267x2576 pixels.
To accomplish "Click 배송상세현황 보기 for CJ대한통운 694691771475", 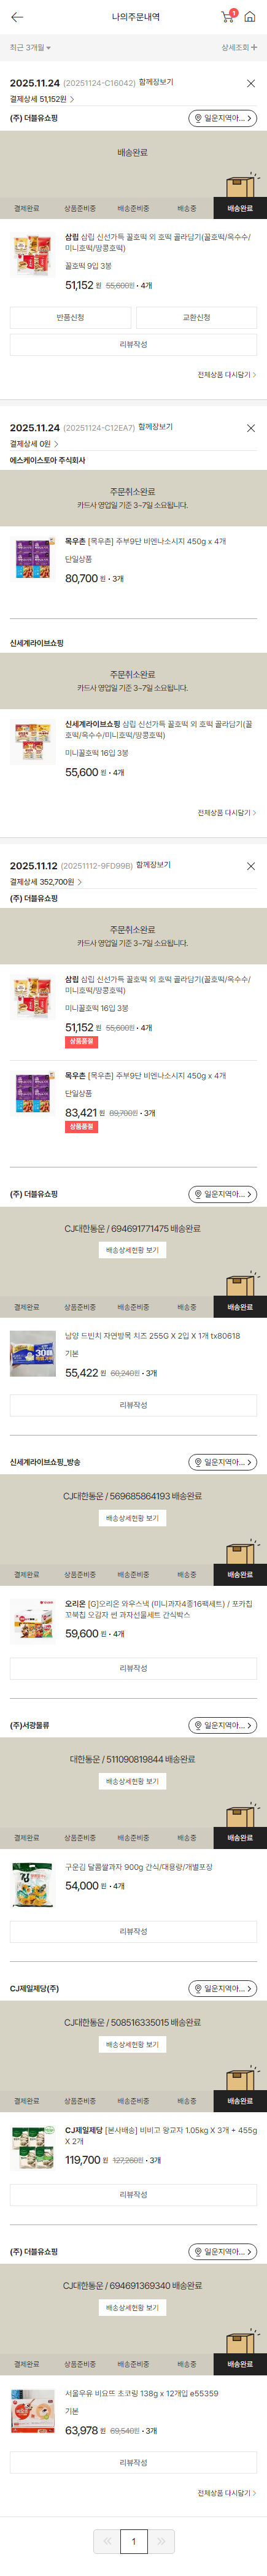I will [133, 1250].
